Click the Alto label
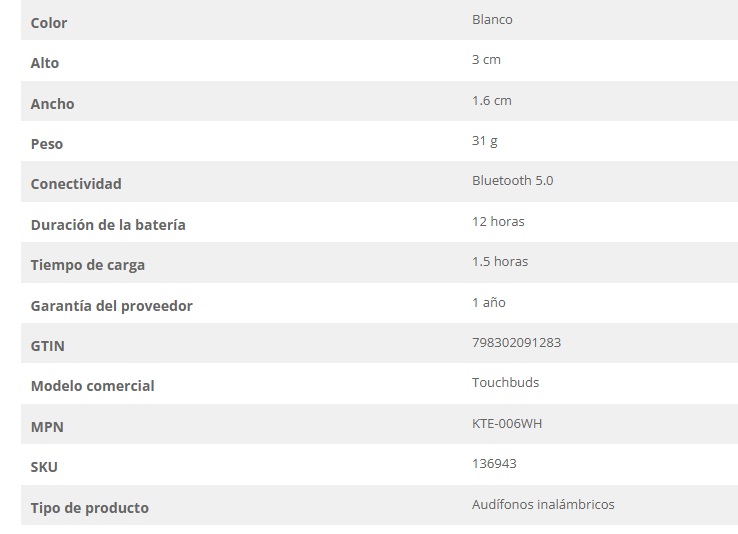The width and height of the screenshot is (738, 534). click(45, 63)
